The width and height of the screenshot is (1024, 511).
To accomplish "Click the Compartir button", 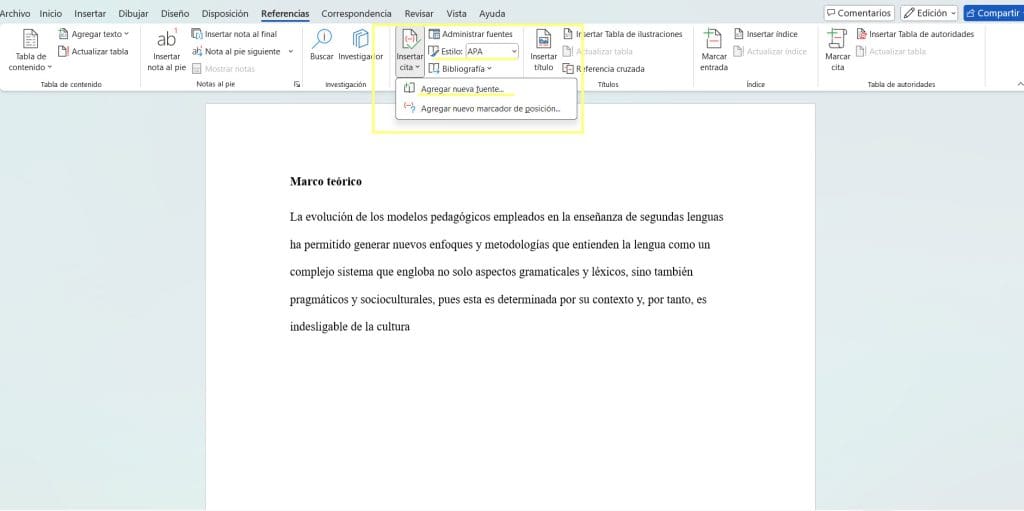I will pos(993,13).
